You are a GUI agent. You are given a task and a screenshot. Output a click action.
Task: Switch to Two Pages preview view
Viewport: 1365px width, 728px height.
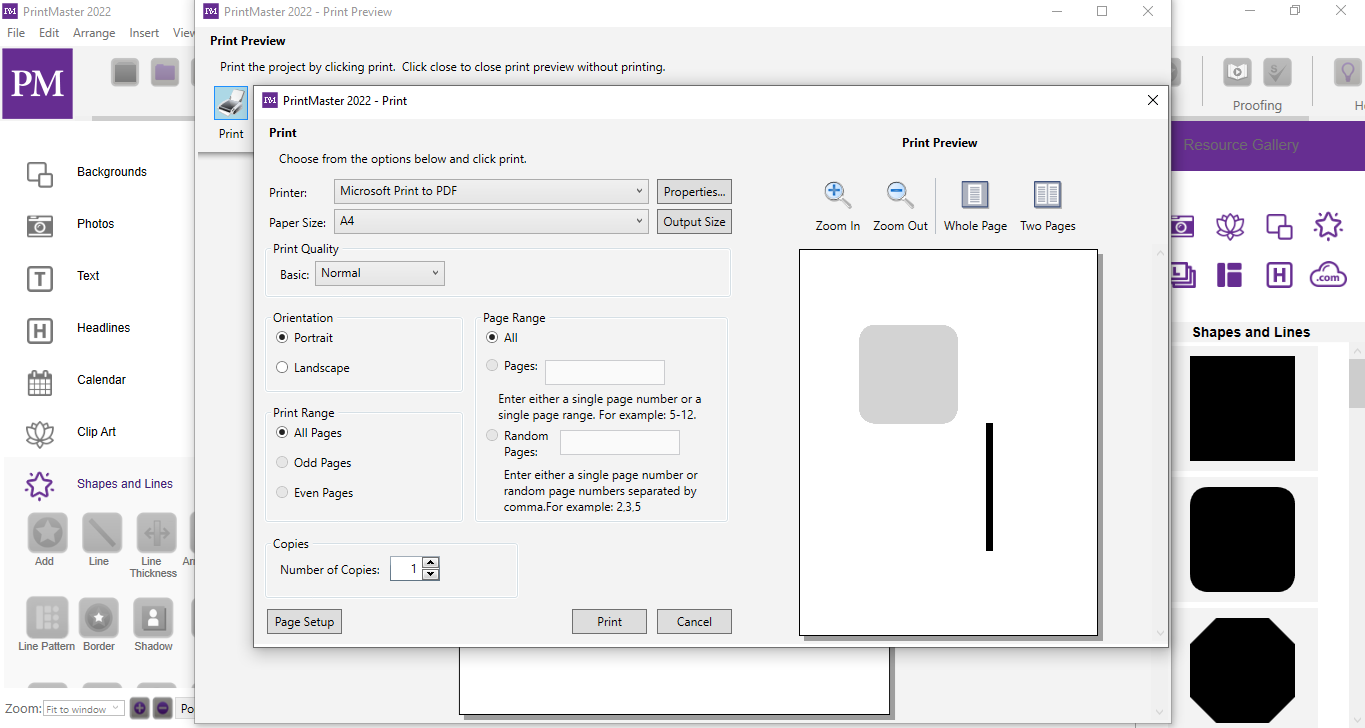click(x=1047, y=194)
